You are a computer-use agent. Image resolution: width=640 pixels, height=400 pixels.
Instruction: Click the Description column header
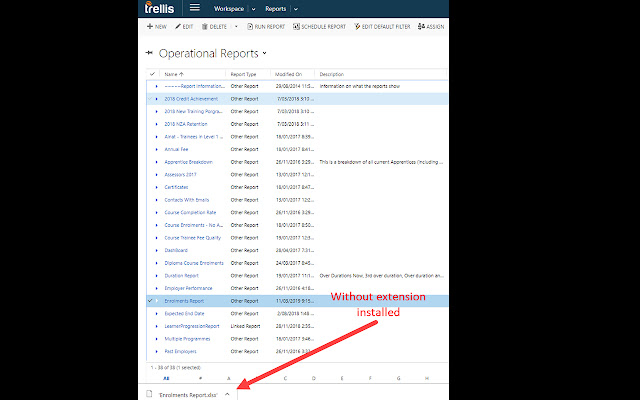tap(331, 74)
